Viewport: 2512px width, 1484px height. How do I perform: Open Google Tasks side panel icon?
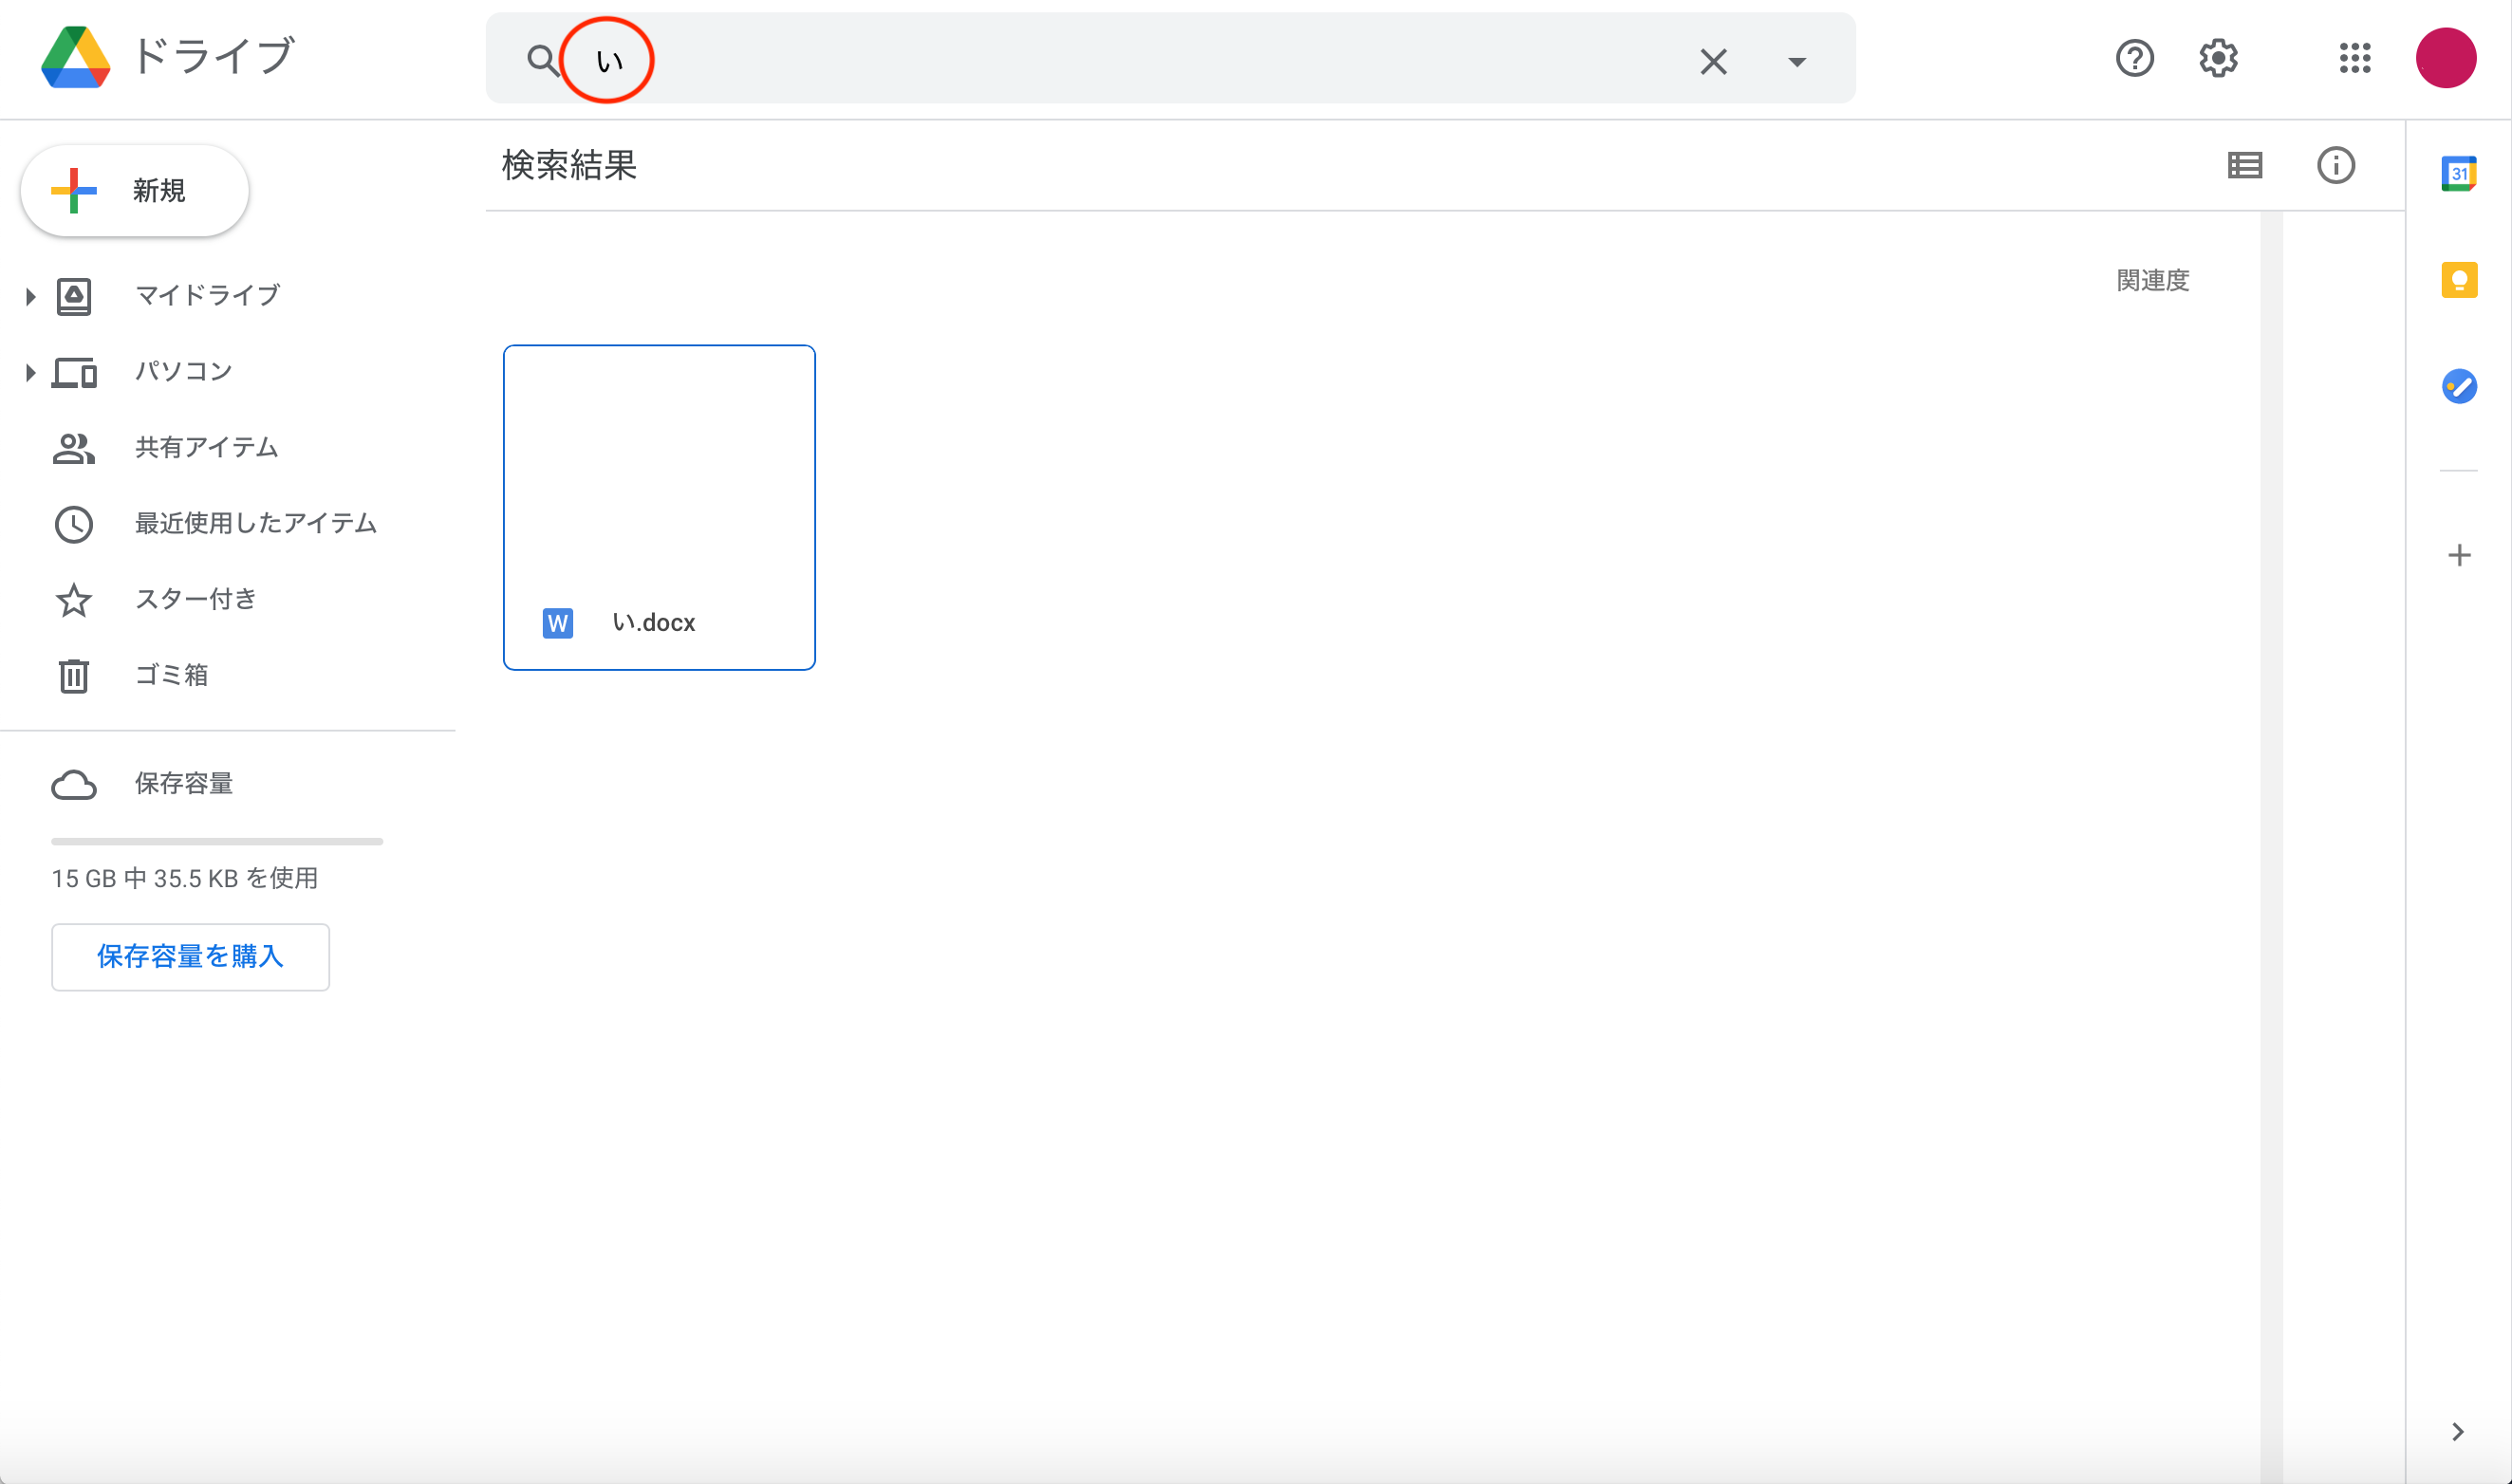pos(2458,386)
